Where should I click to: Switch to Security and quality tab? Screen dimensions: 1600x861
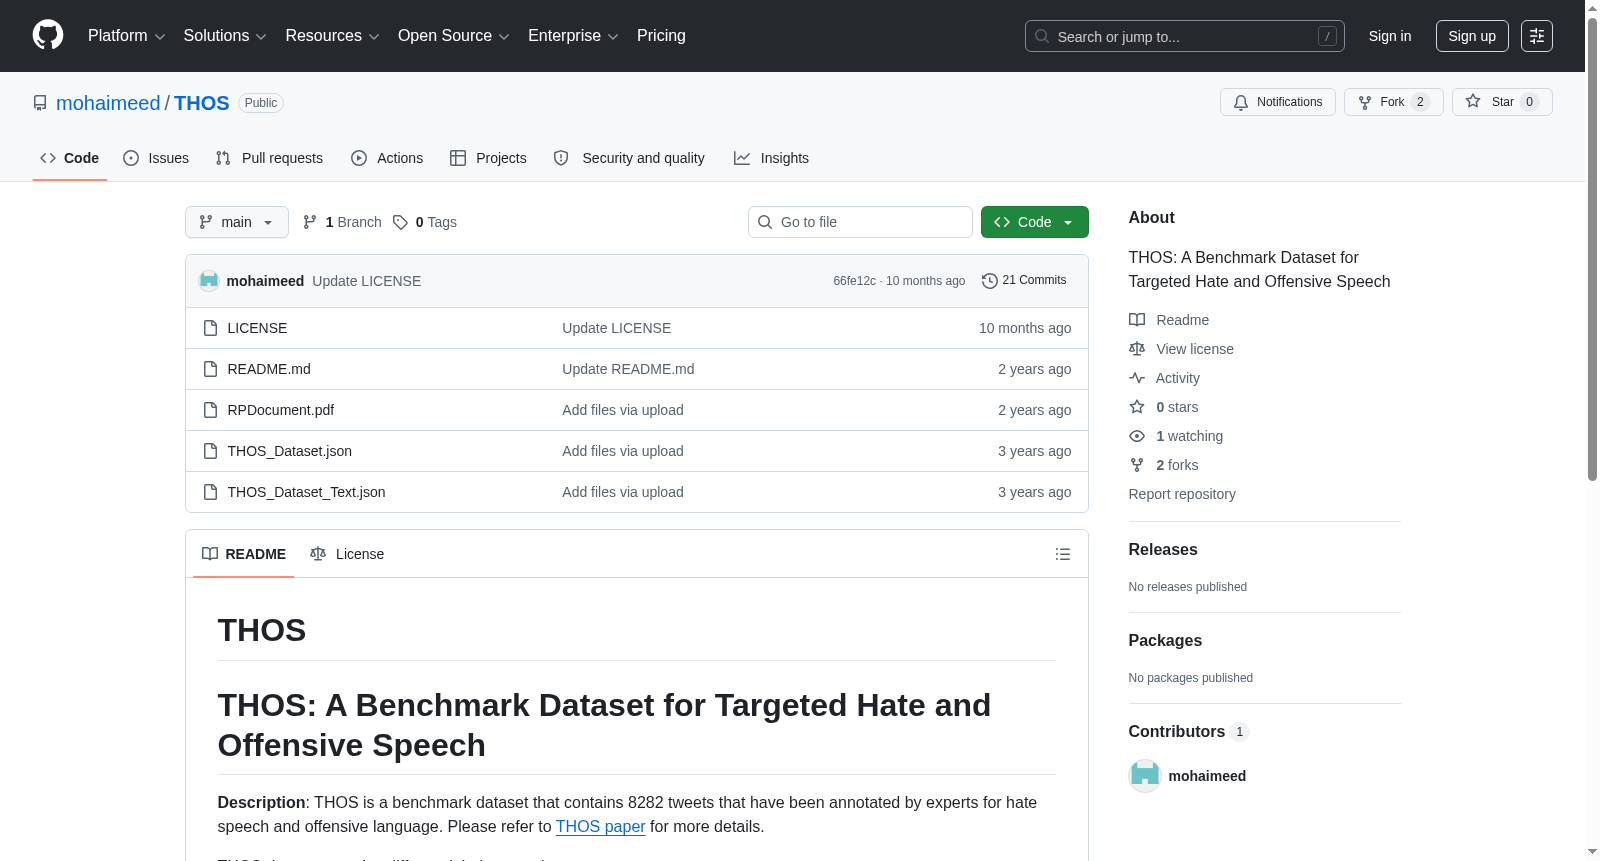(629, 158)
